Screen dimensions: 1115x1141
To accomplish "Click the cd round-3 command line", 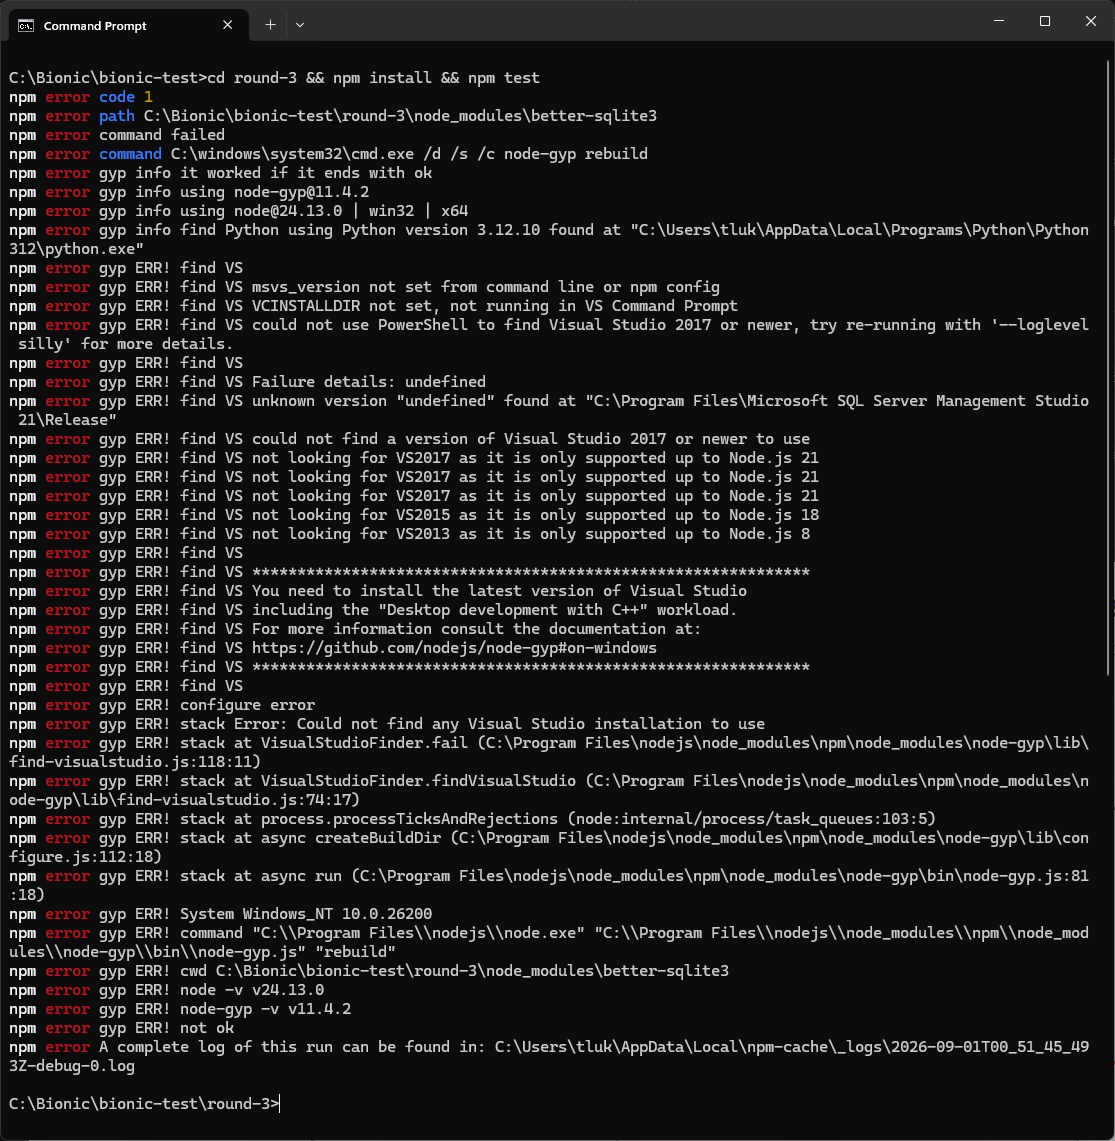I will pyautogui.click(x=274, y=78).
